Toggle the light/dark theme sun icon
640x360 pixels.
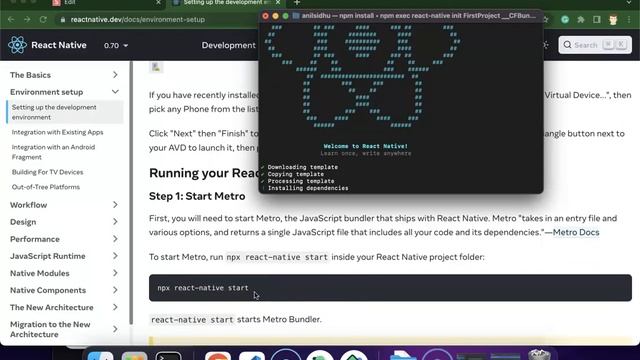(x=545, y=45)
